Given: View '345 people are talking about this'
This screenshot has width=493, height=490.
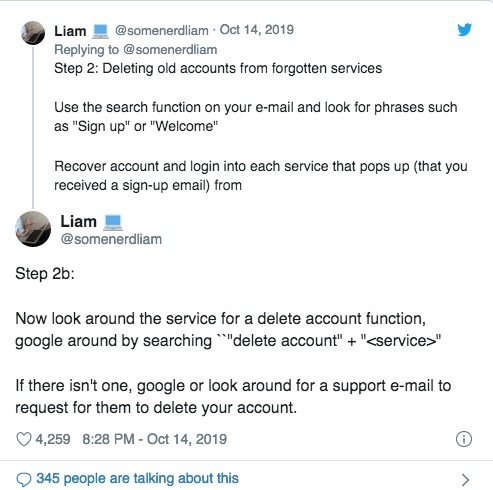Looking at the screenshot, I should tap(137, 478).
